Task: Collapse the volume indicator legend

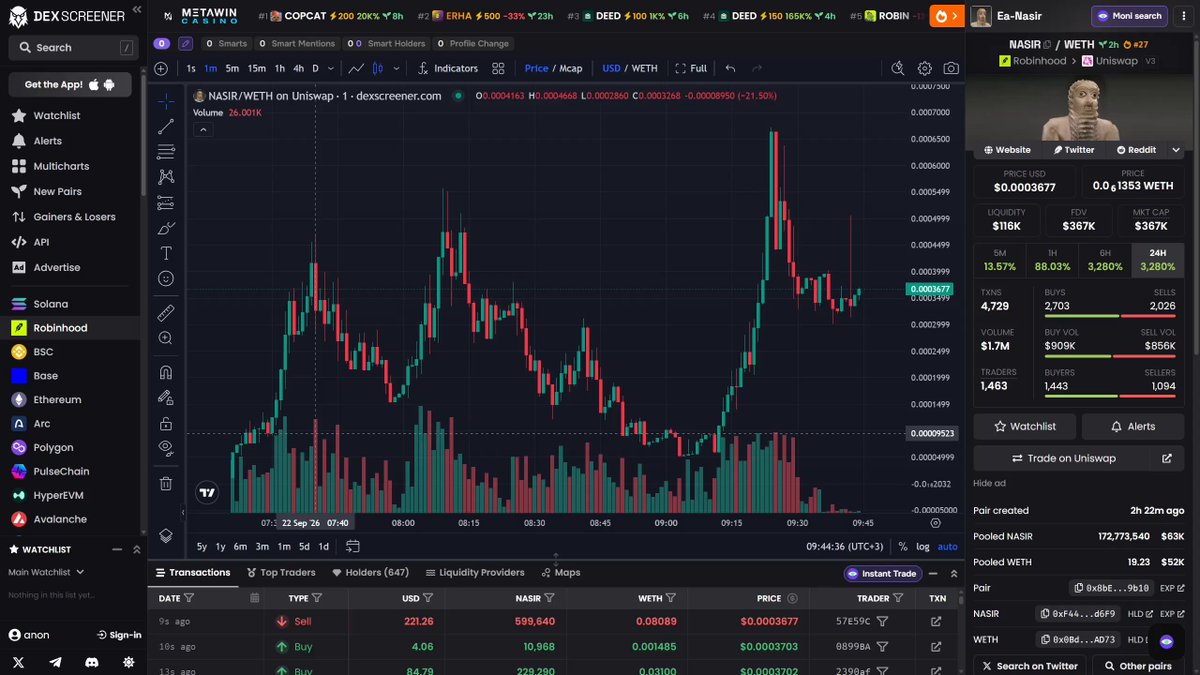Action: (203, 129)
